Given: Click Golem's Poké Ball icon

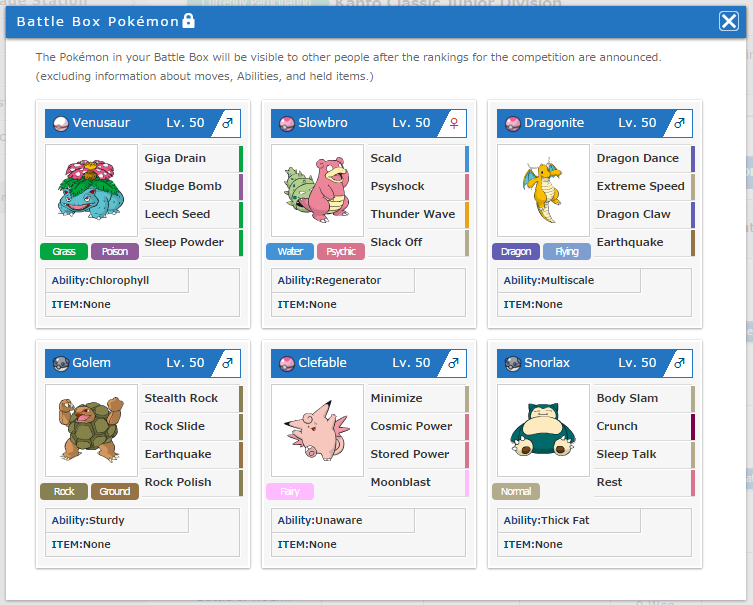Looking at the screenshot, I should (x=61, y=363).
